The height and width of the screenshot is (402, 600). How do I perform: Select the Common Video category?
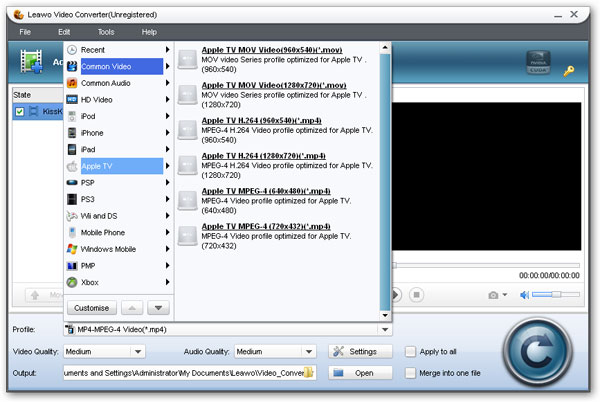pos(122,67)
